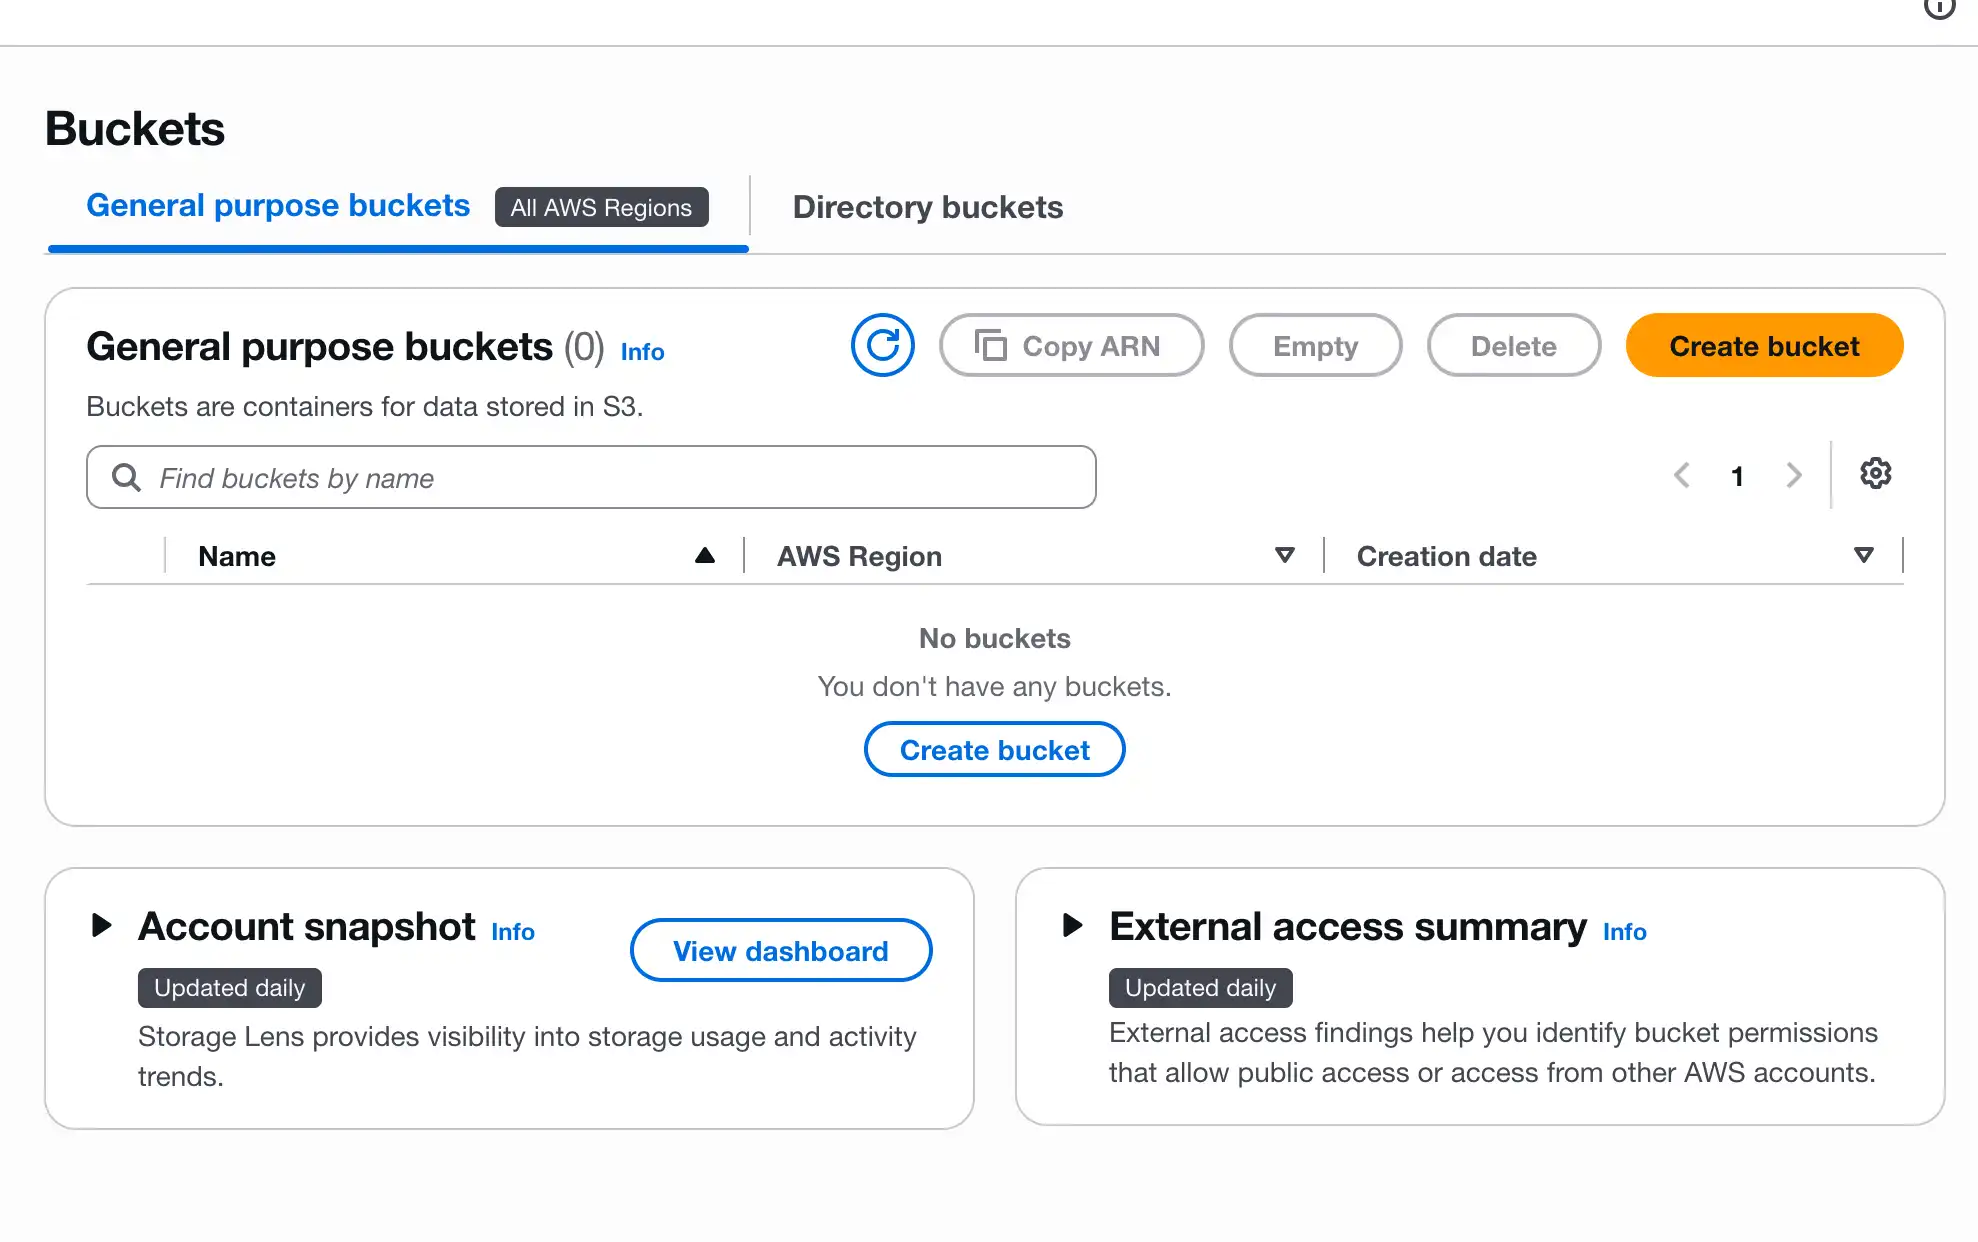
Task: Click Info link next to Account snapshot
Action: tap(513, 932)
